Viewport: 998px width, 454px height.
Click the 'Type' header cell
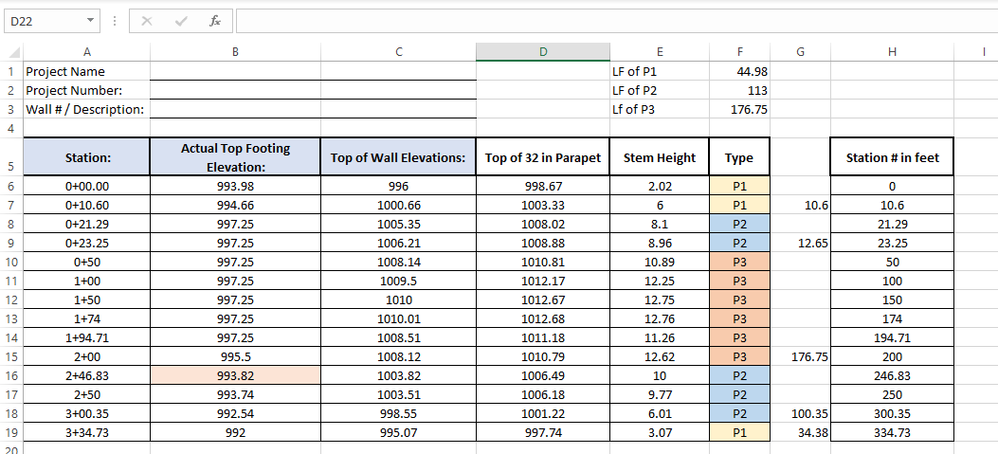point(740,157)
